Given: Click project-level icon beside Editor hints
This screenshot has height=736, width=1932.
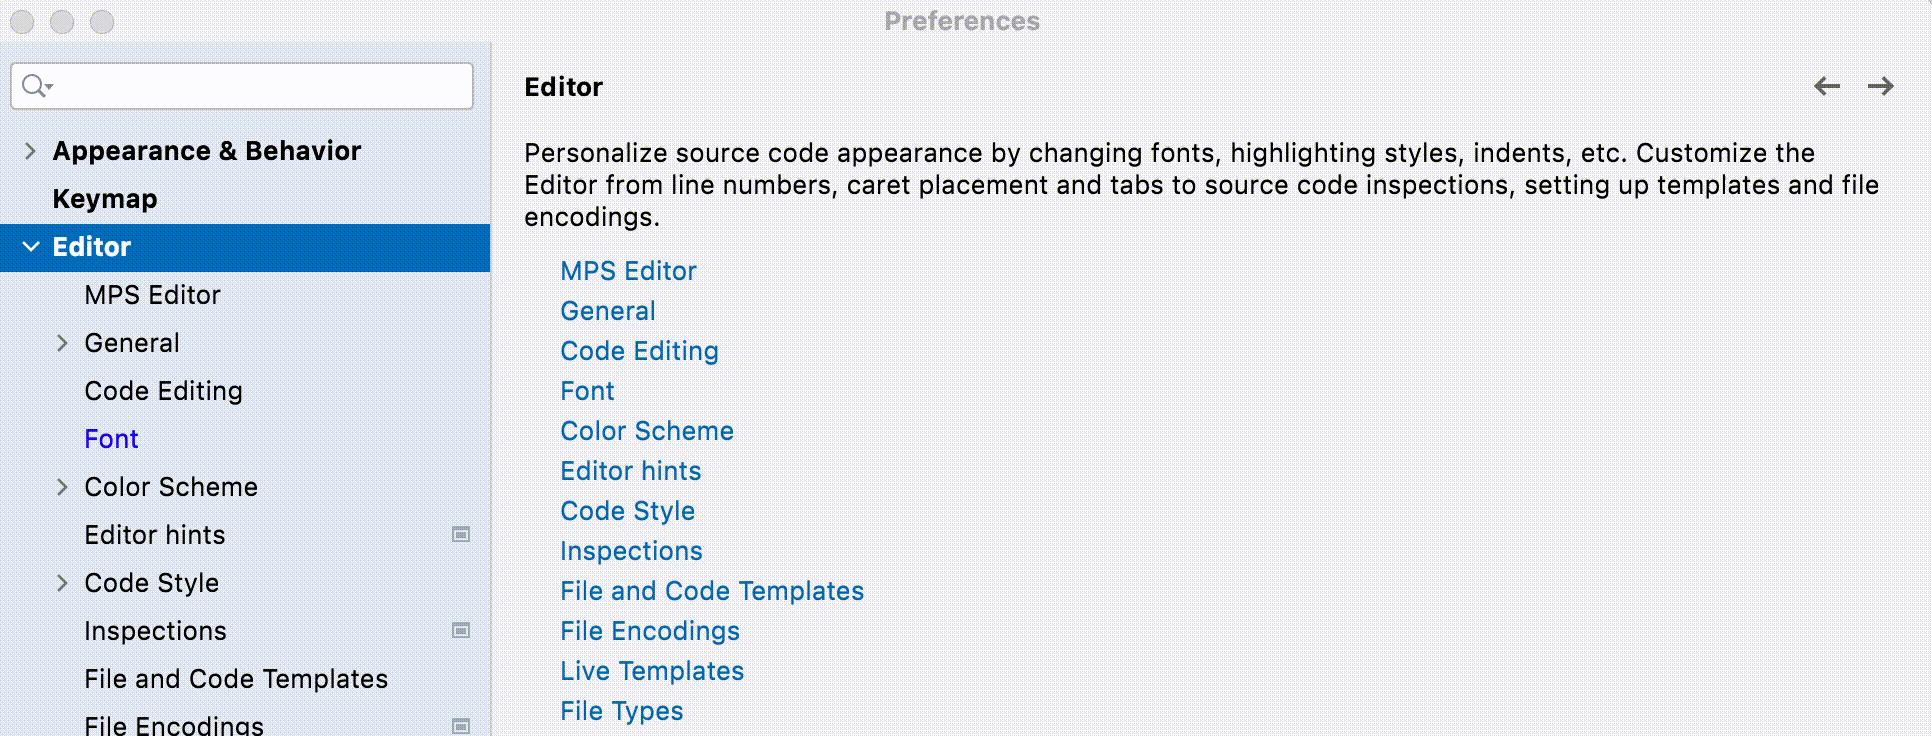Looking at the screenshot, I should click(461, 535).
